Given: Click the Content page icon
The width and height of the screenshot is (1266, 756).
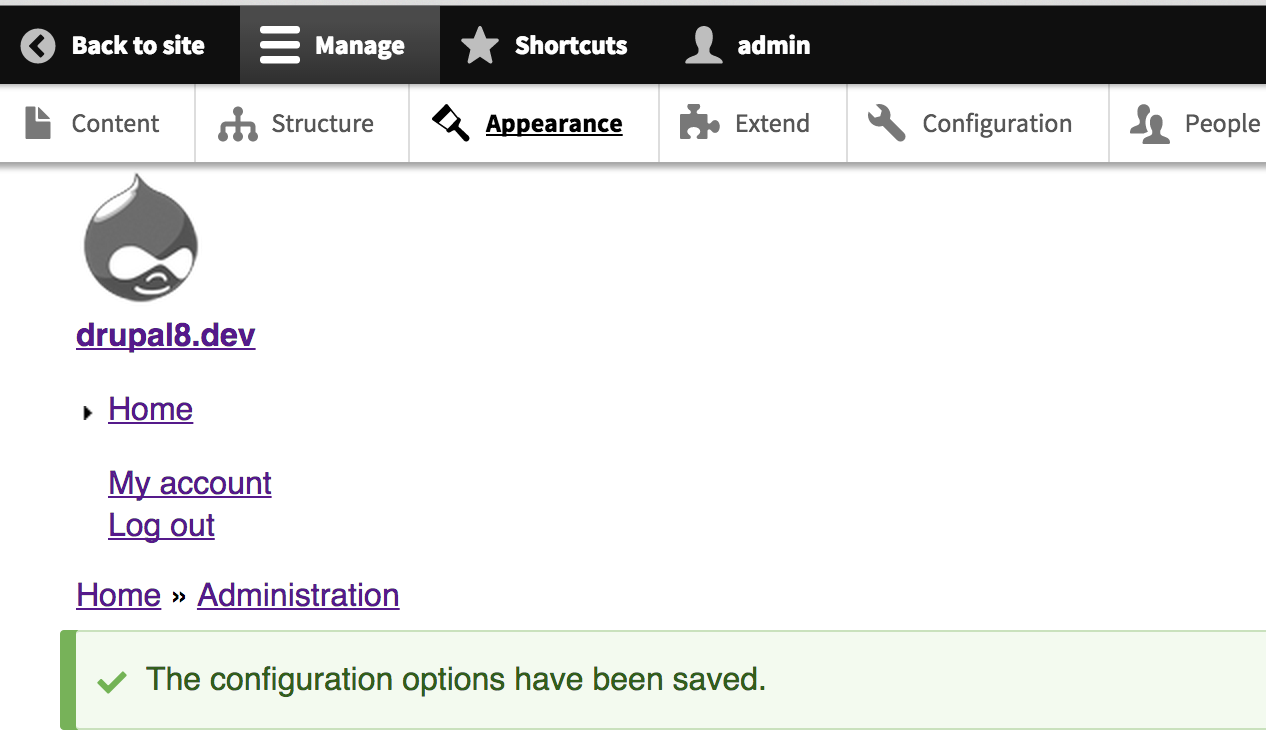Looking at the screenshot, I should point(39,122).
